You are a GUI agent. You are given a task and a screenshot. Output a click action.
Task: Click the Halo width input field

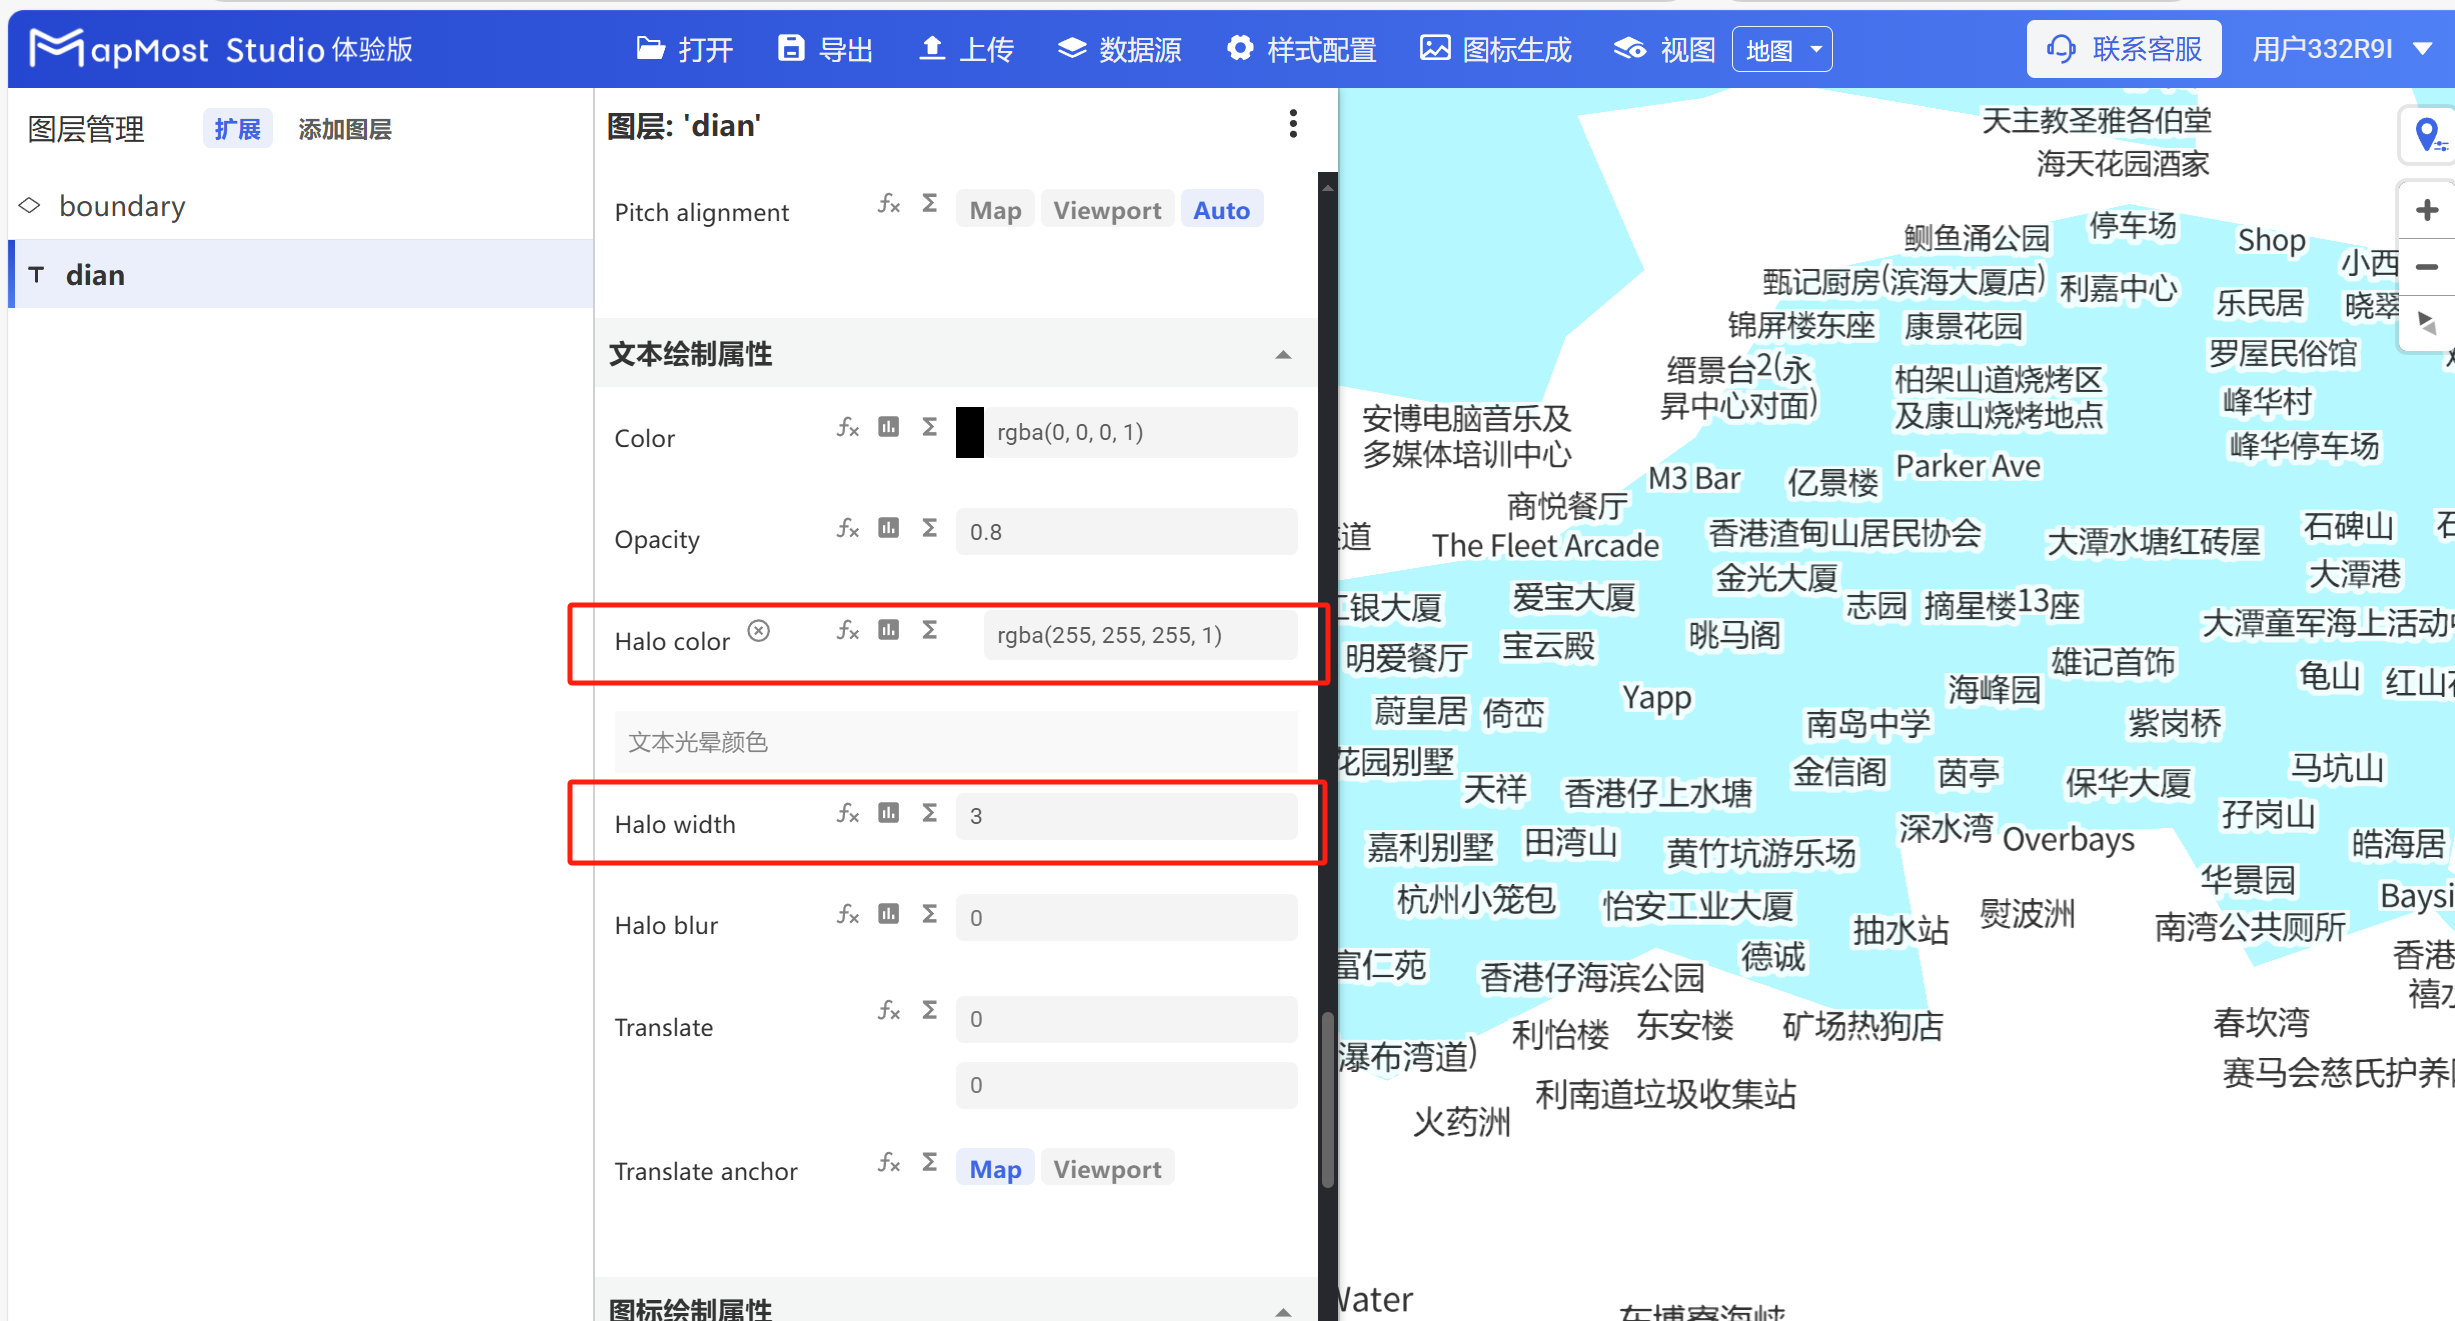[x=1127, y=815]
